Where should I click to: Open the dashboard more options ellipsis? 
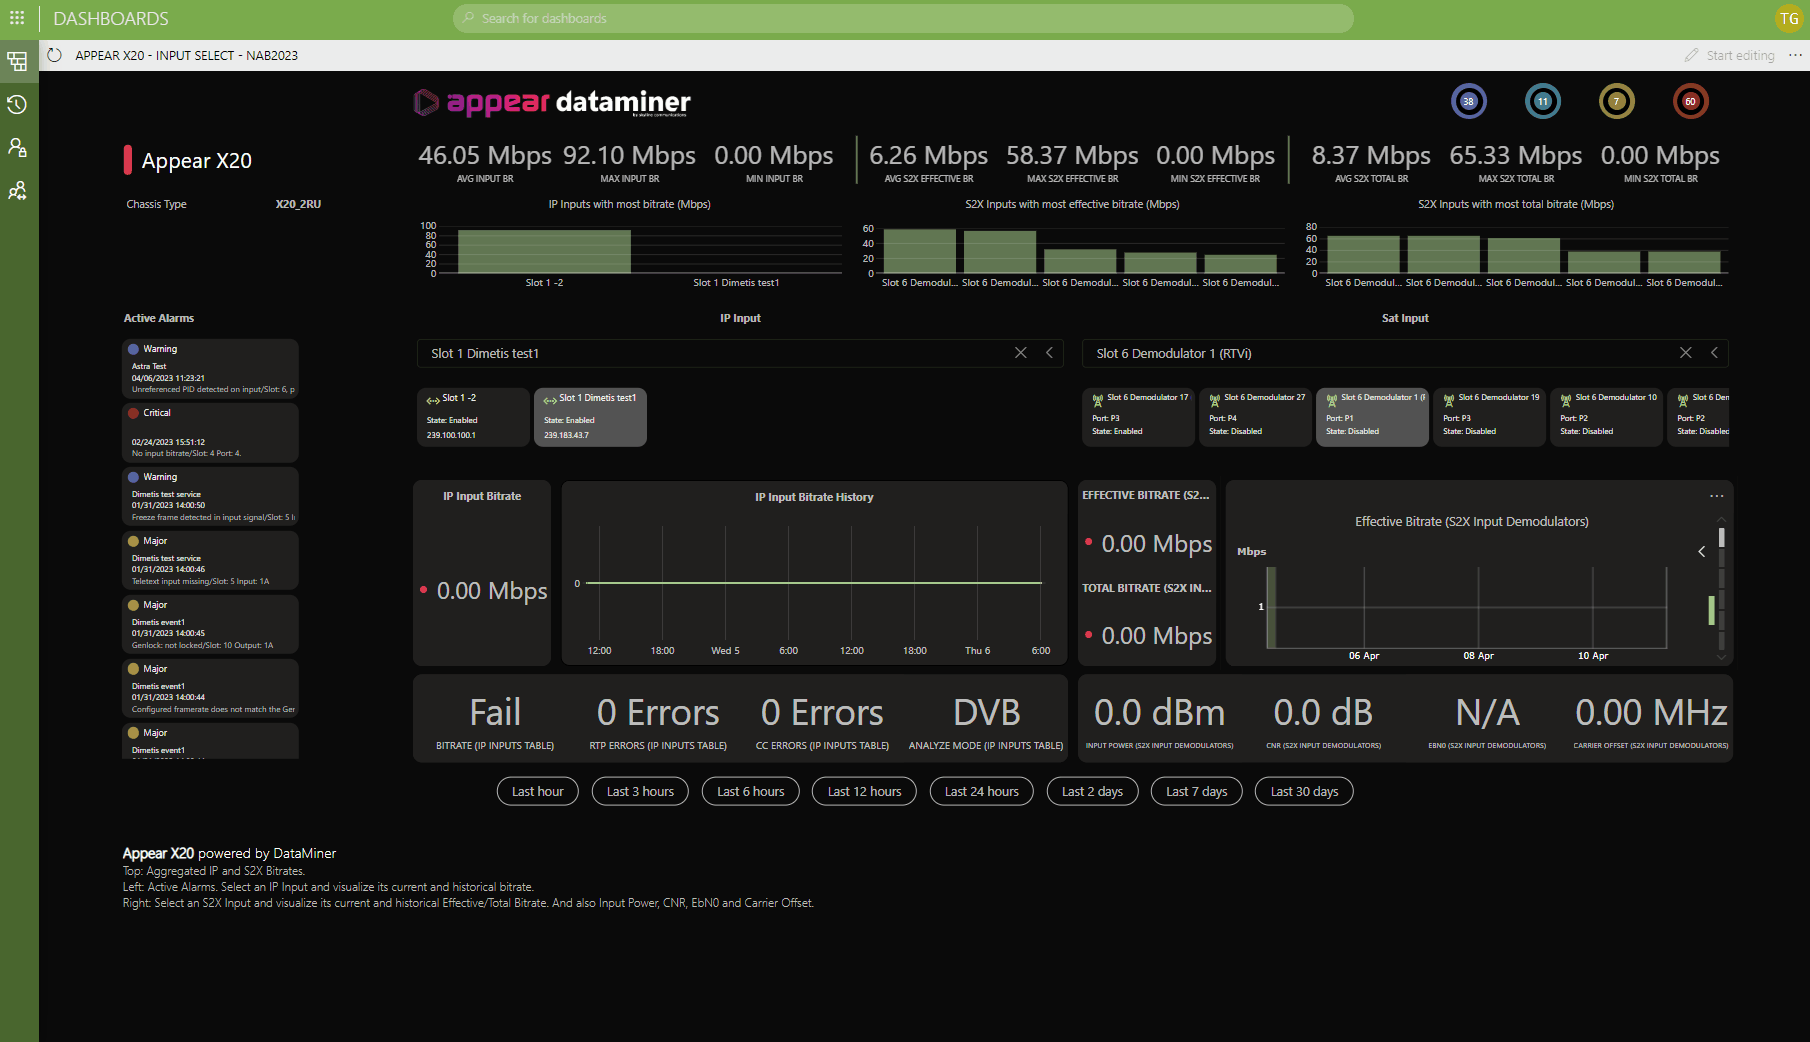tap(1795, 55)
